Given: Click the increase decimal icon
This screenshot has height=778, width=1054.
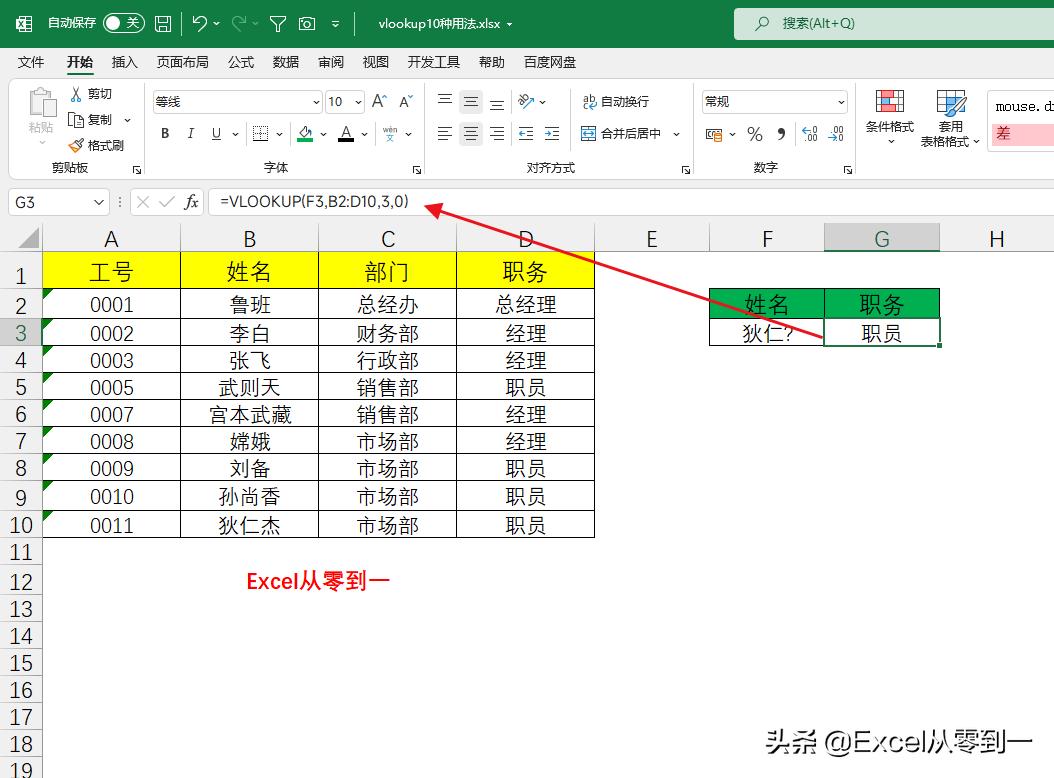Looking at the screenshot, I should [809, 133].
